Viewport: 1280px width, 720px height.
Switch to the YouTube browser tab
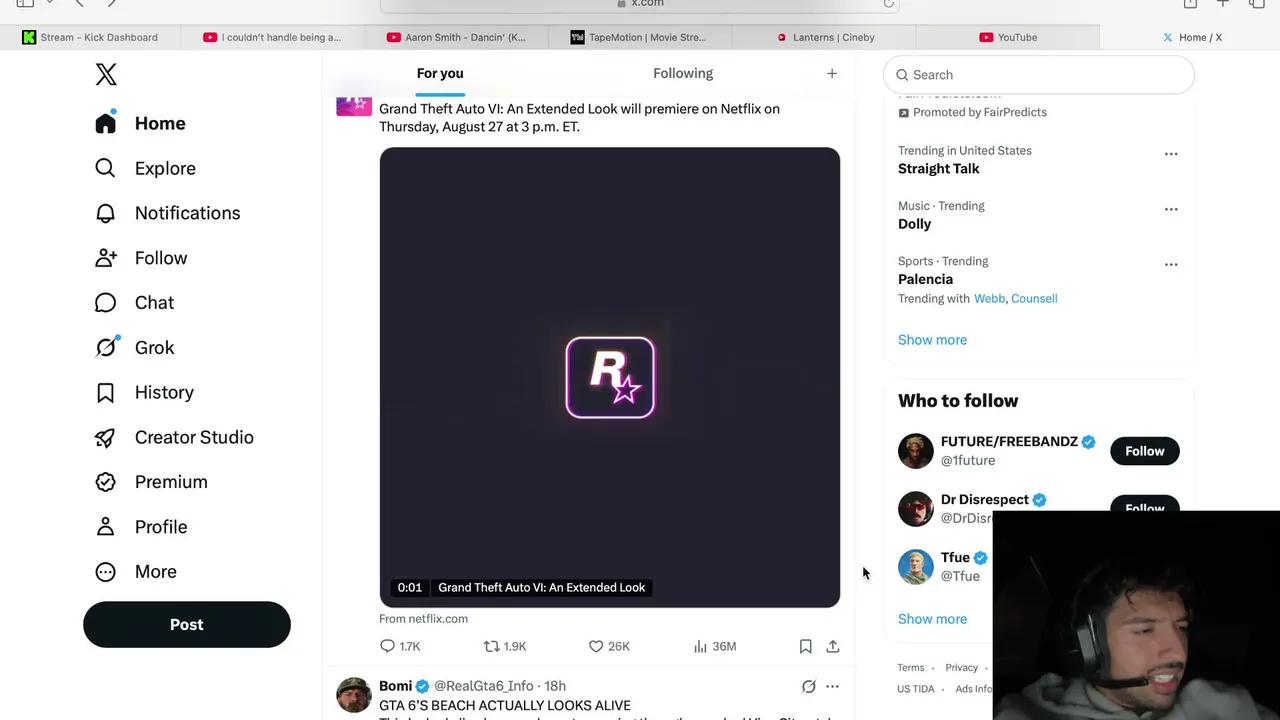[x=1008, y=37]
